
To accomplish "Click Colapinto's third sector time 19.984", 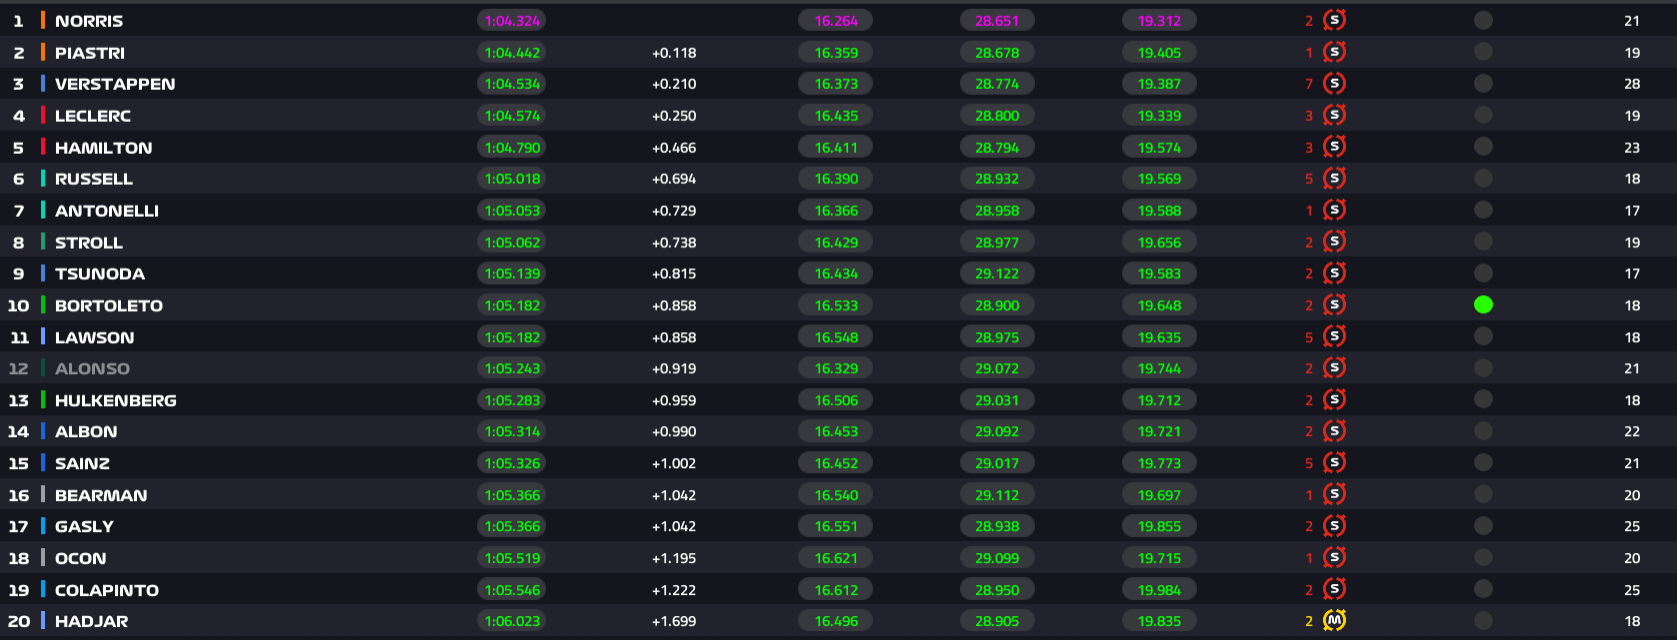I will [1159, 590].
